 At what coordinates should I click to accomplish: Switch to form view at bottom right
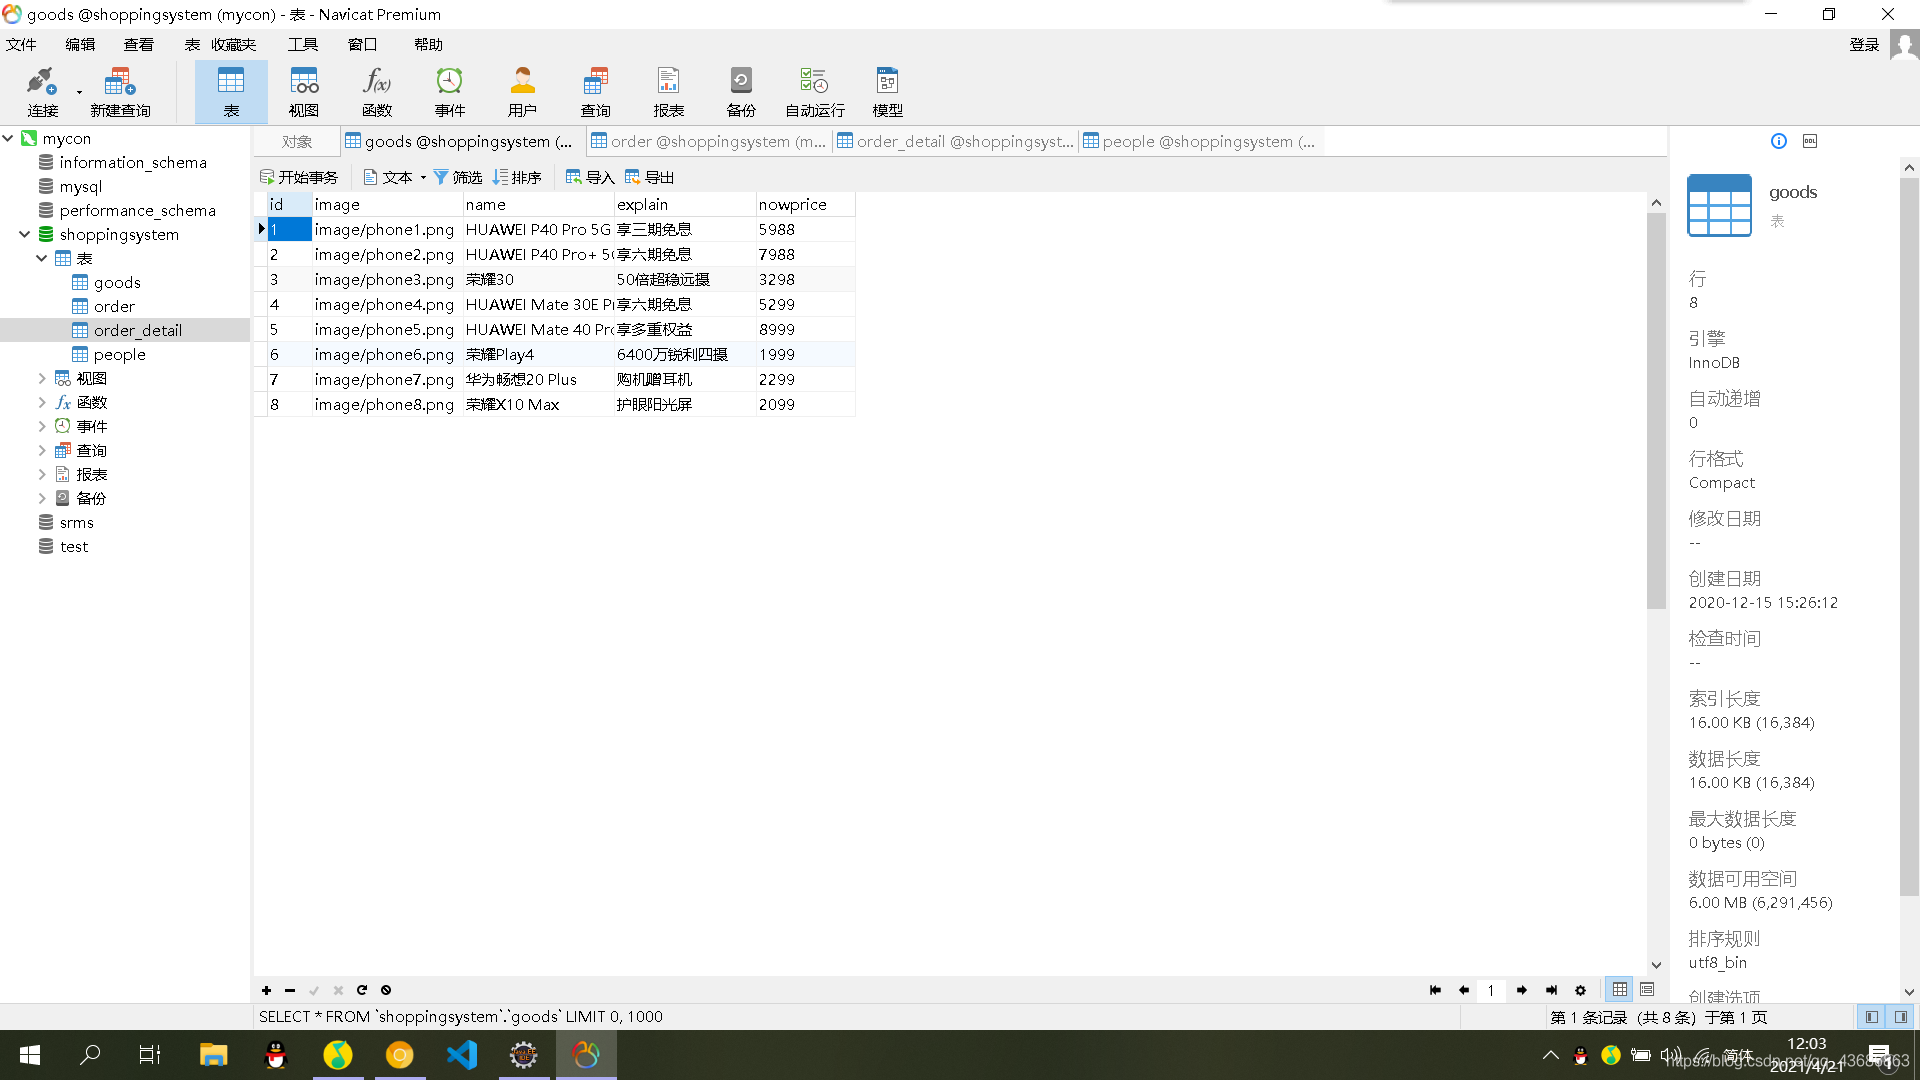pos(1647,990)
